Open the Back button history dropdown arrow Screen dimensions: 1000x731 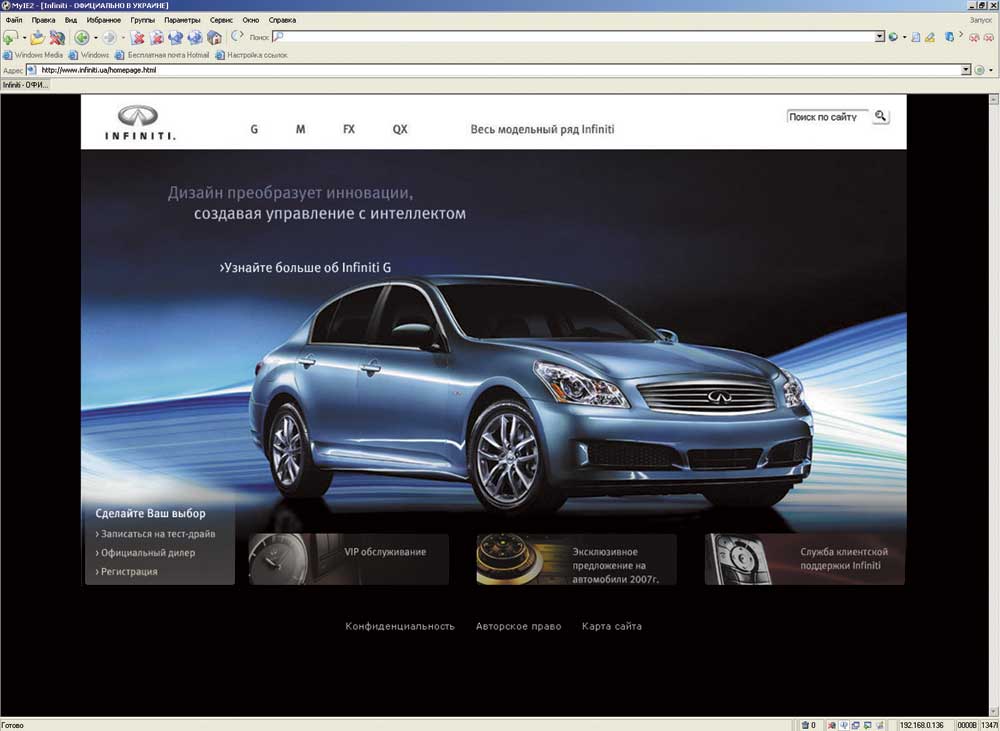(x=95, y=37)
